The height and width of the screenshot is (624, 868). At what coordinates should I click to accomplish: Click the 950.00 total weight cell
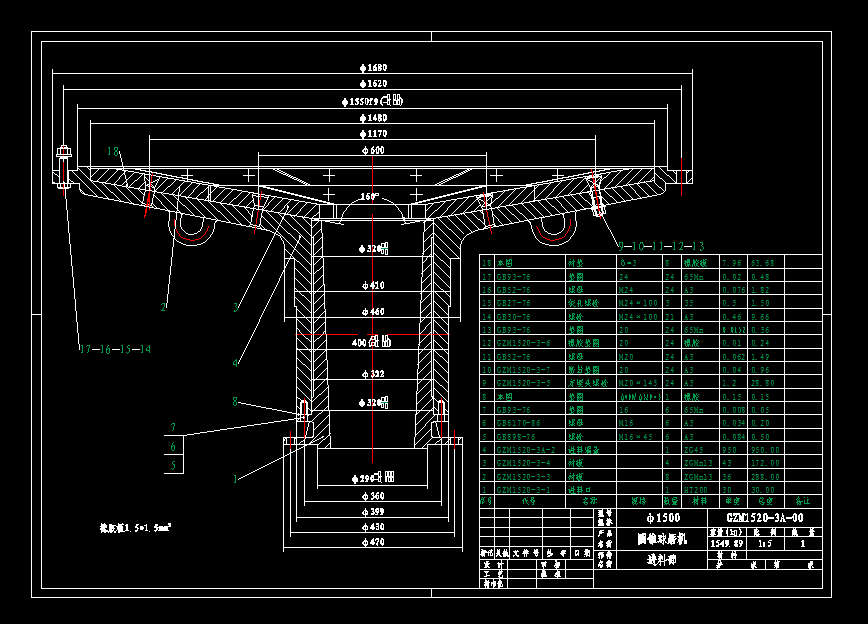[766, 450]
